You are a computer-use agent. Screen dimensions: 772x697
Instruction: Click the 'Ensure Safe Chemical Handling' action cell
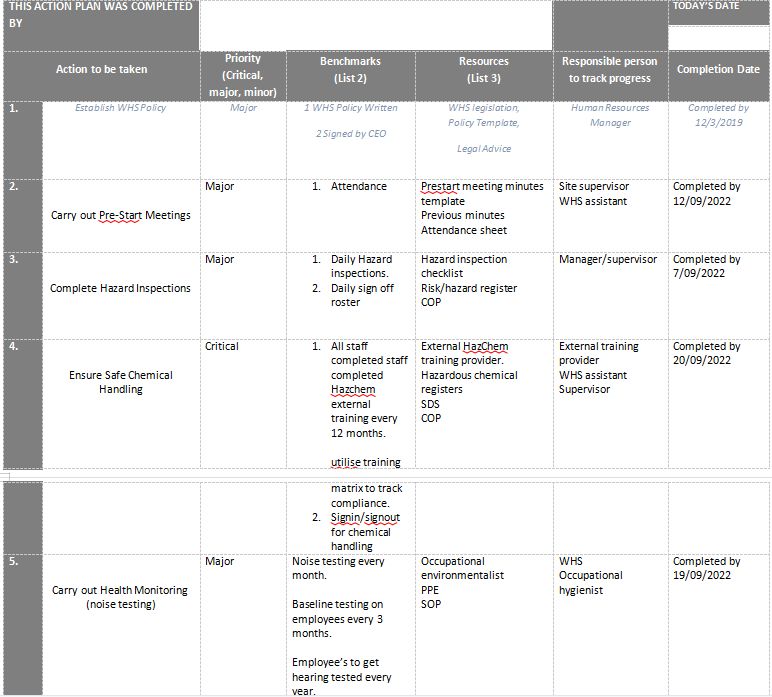[x=120, y=382]
